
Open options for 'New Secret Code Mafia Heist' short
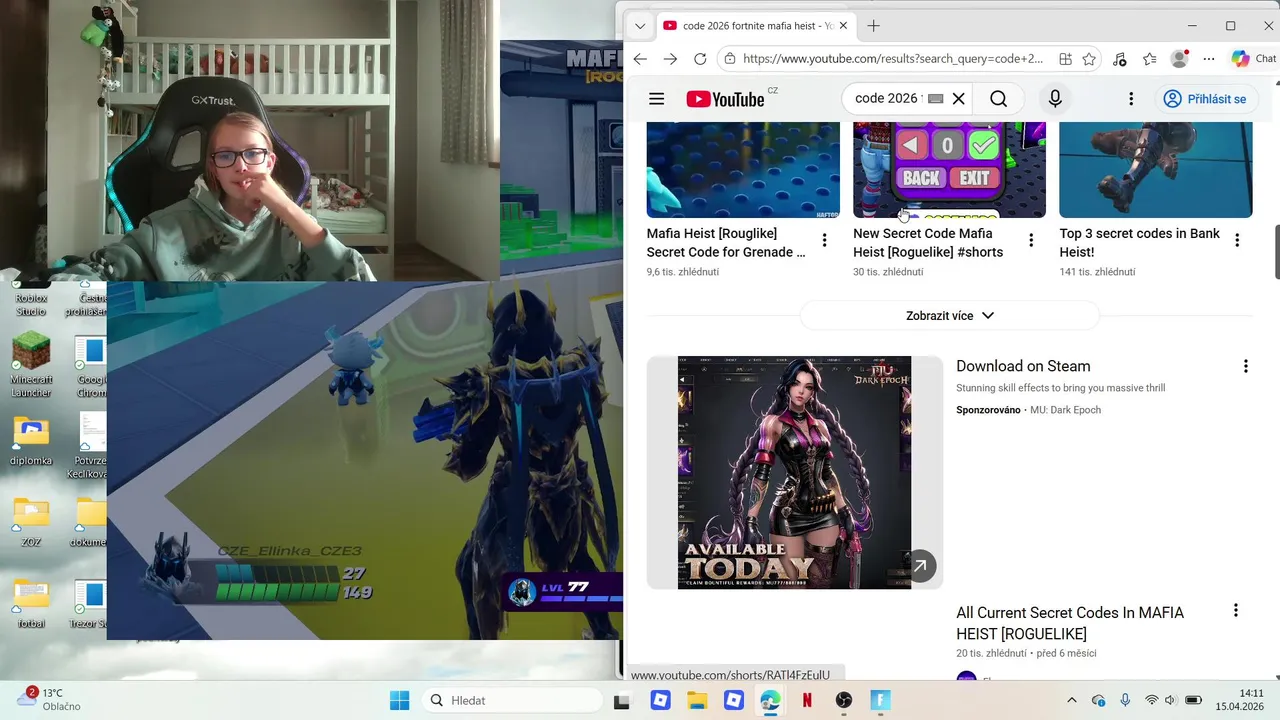1031,240
